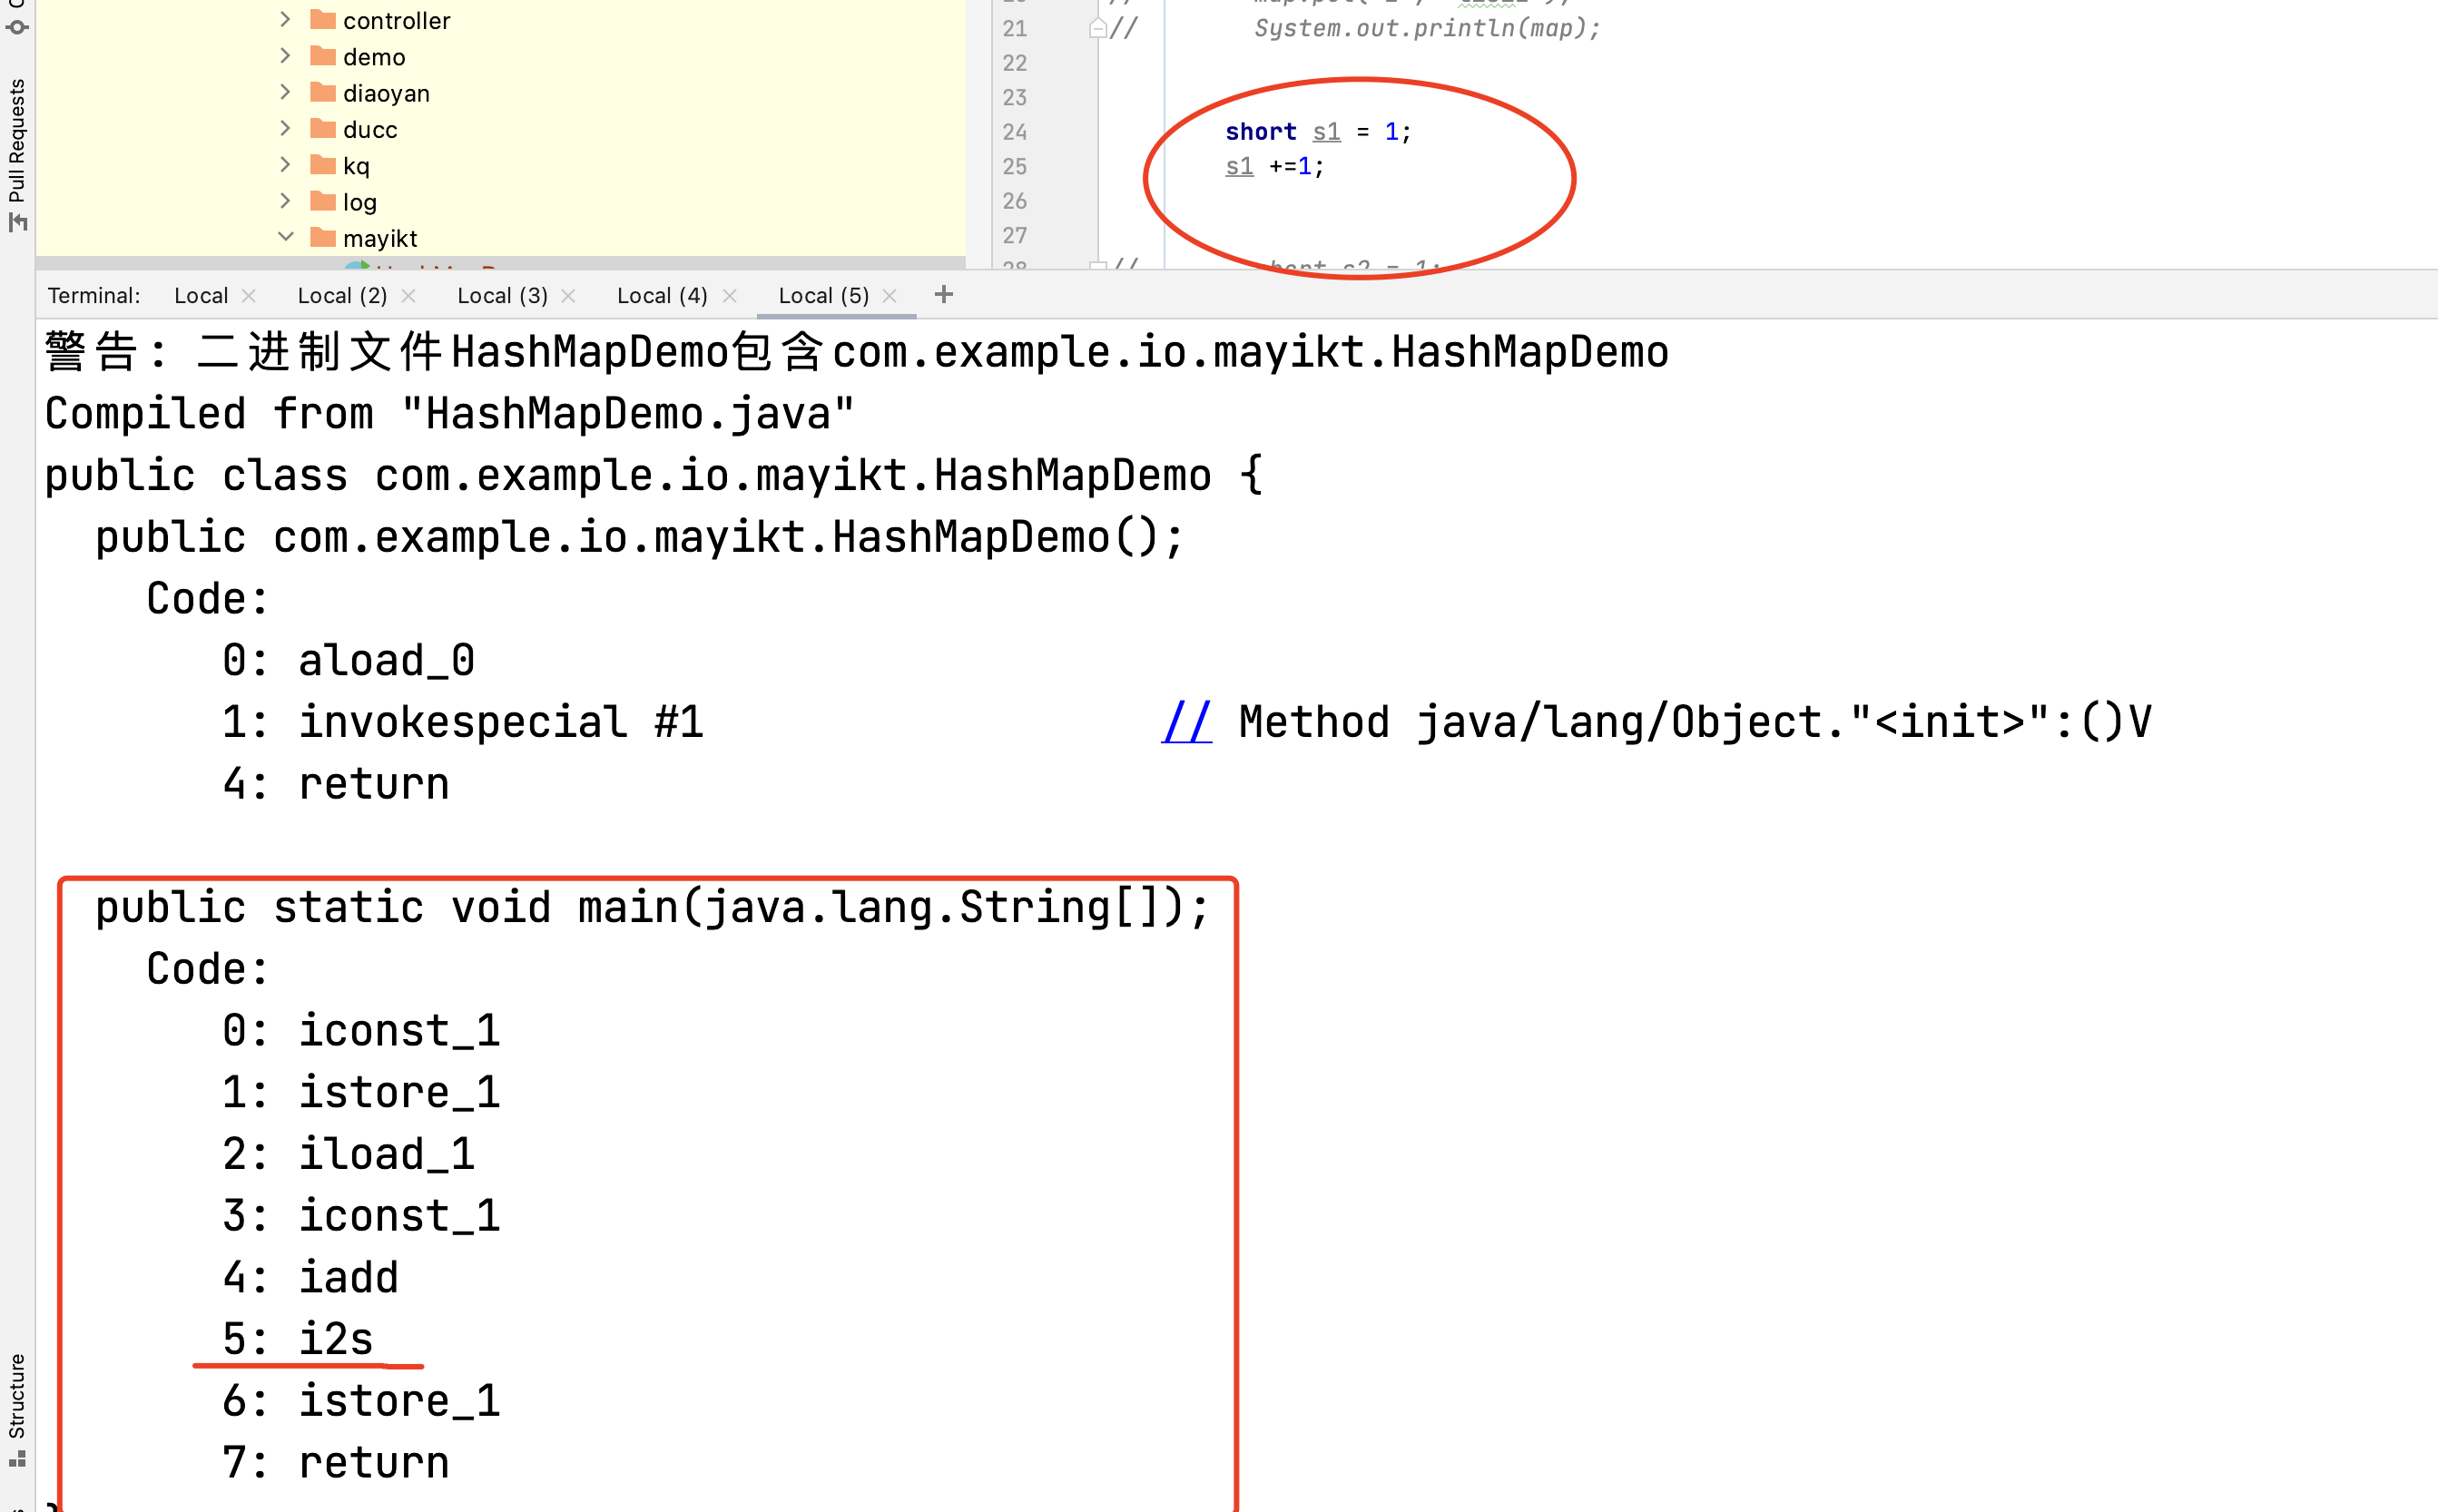This screenshot has width=2438, height=1512.
Task: Expand the demo folder
Action: [x=285, y=55]
